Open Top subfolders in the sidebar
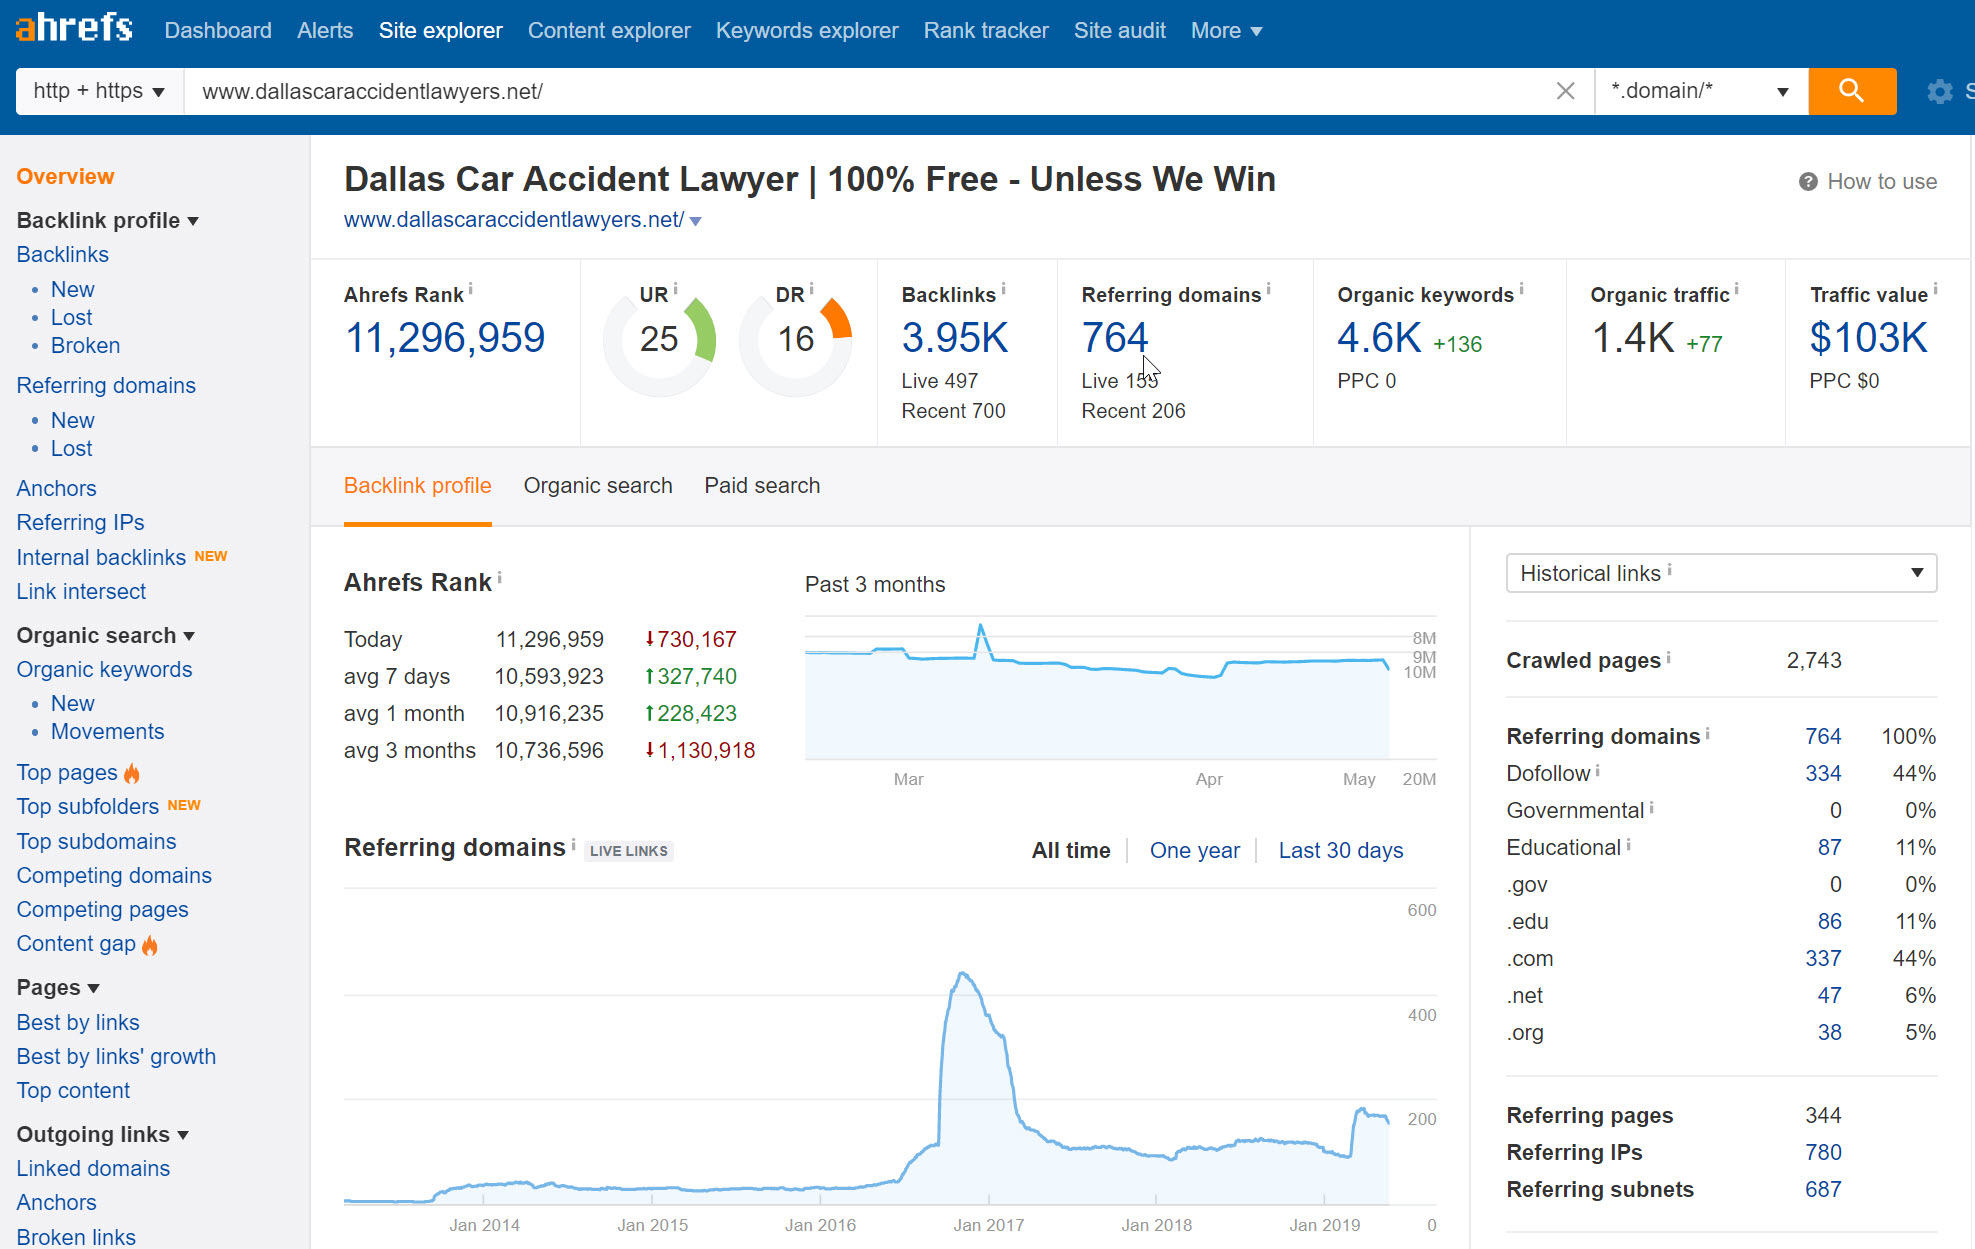 (87, 807)
